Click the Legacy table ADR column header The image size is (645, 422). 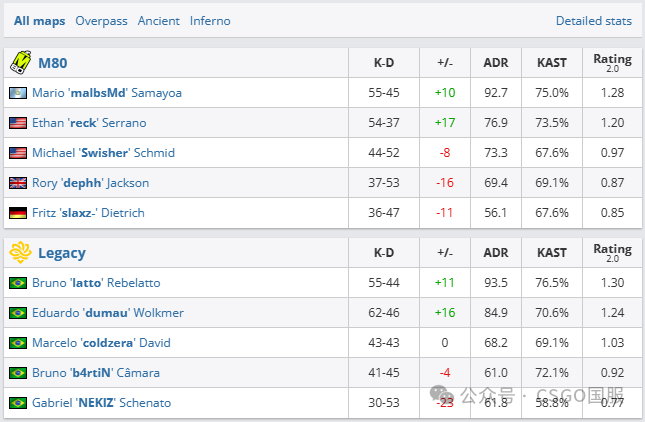pos(496,253)
